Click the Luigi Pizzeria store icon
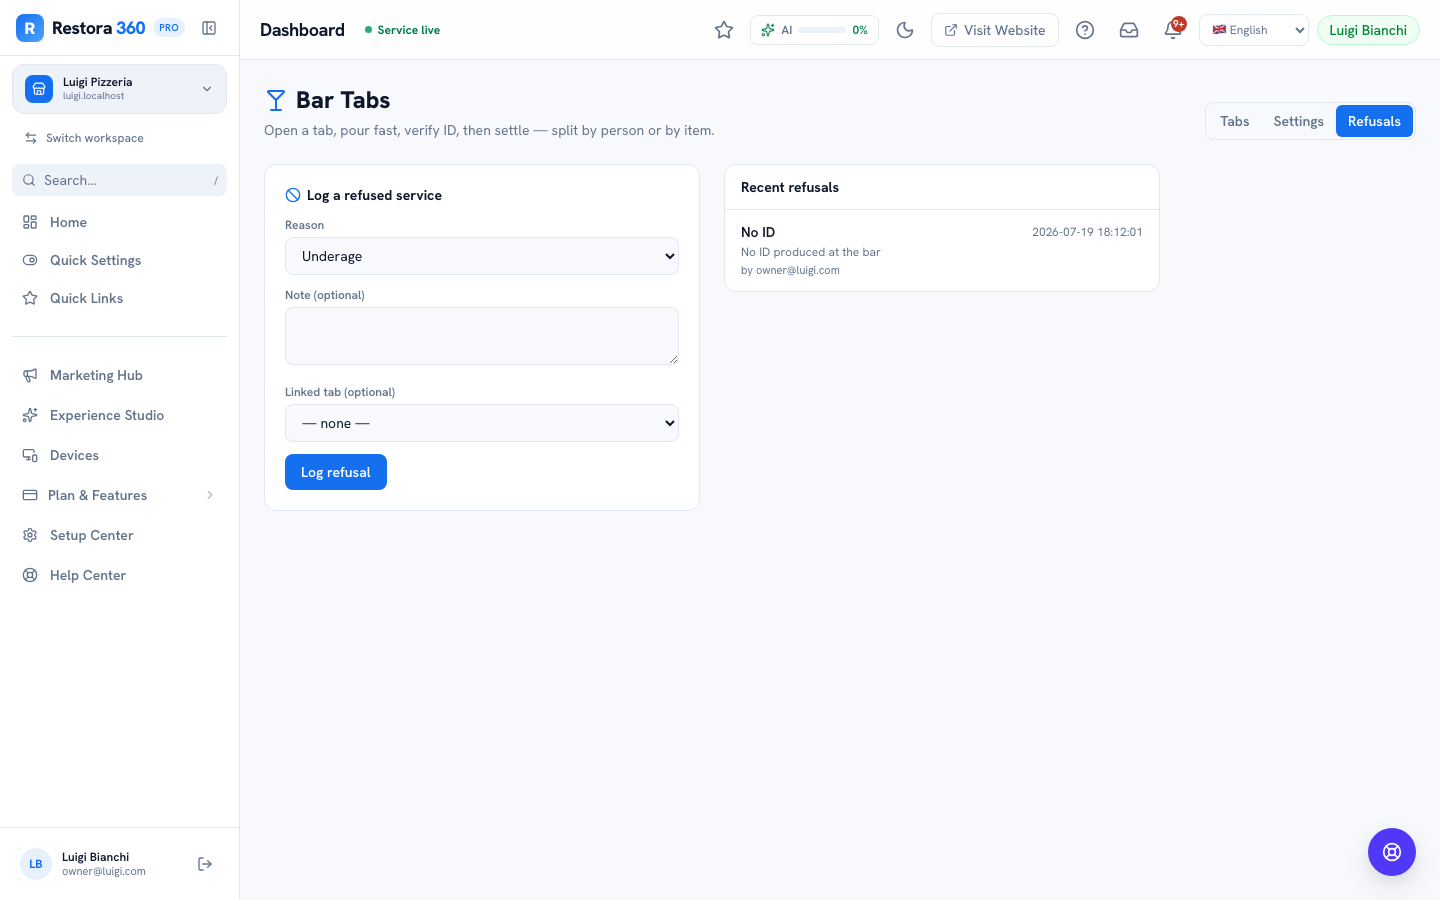1440x900 pixels. tap(39, 89)
